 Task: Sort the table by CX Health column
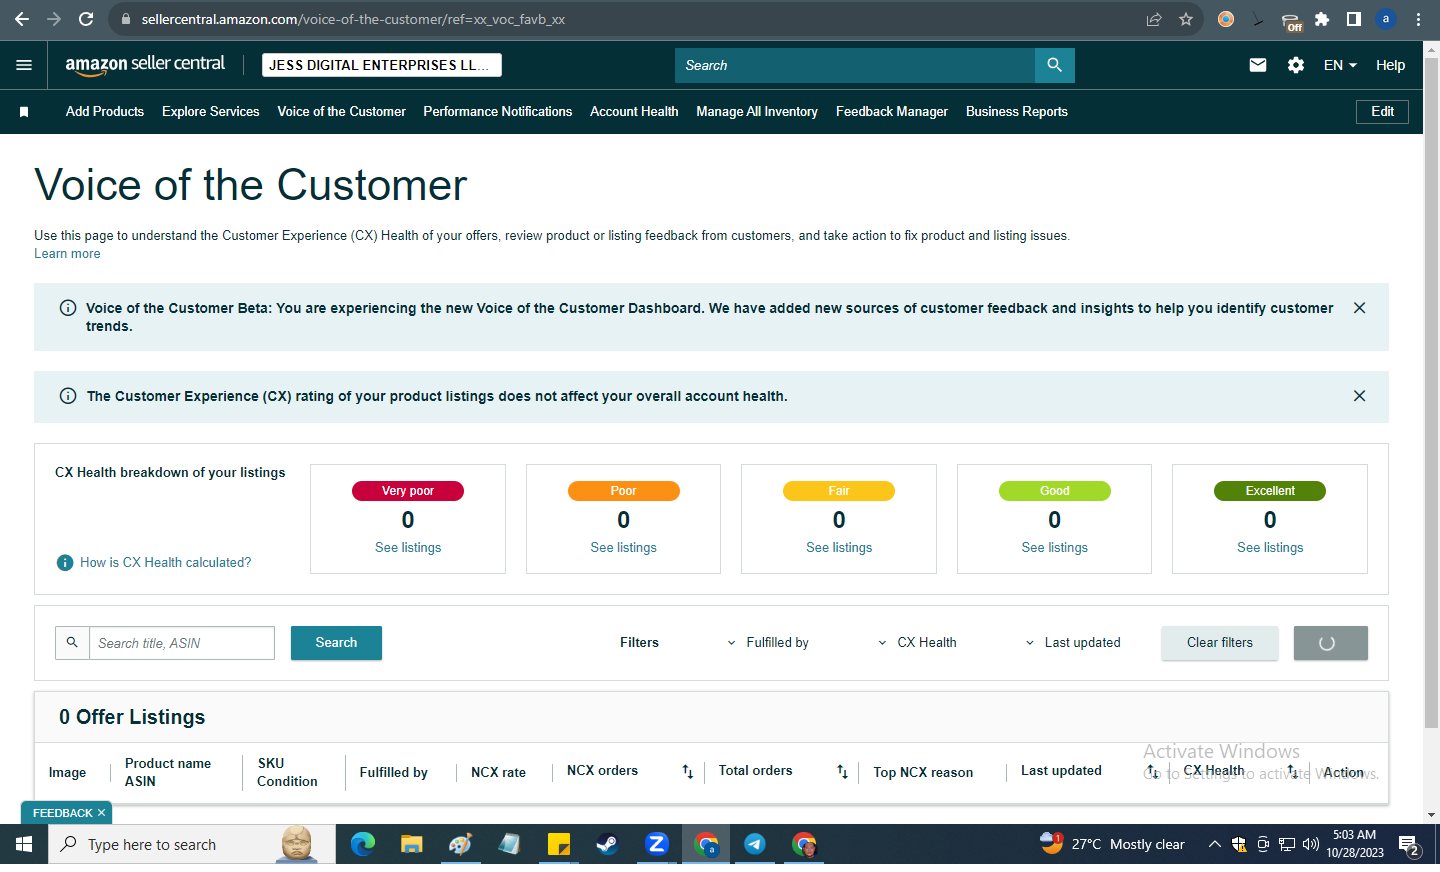point(1292,771)
